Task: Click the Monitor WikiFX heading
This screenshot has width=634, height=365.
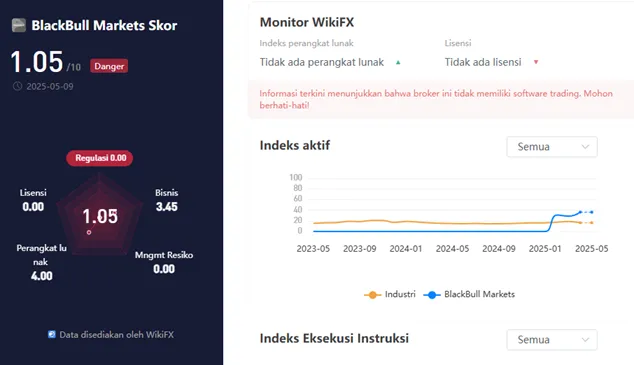Action: coord(307,22)
